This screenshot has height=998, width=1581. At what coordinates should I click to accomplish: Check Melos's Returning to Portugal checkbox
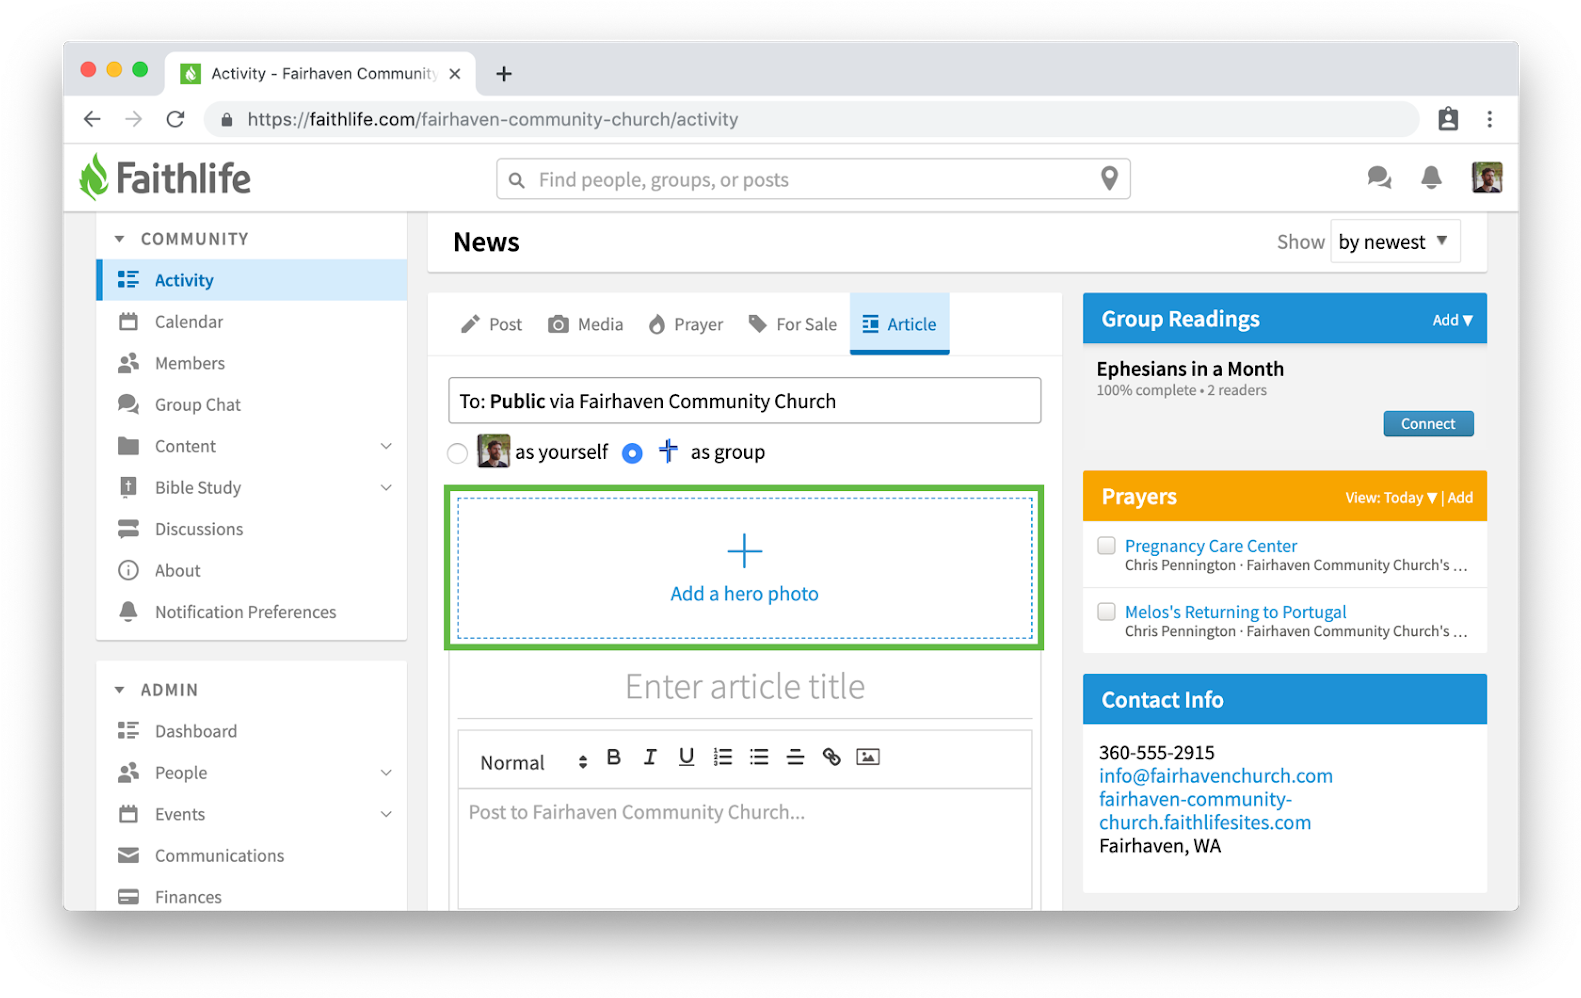[x=1106, y=611]
